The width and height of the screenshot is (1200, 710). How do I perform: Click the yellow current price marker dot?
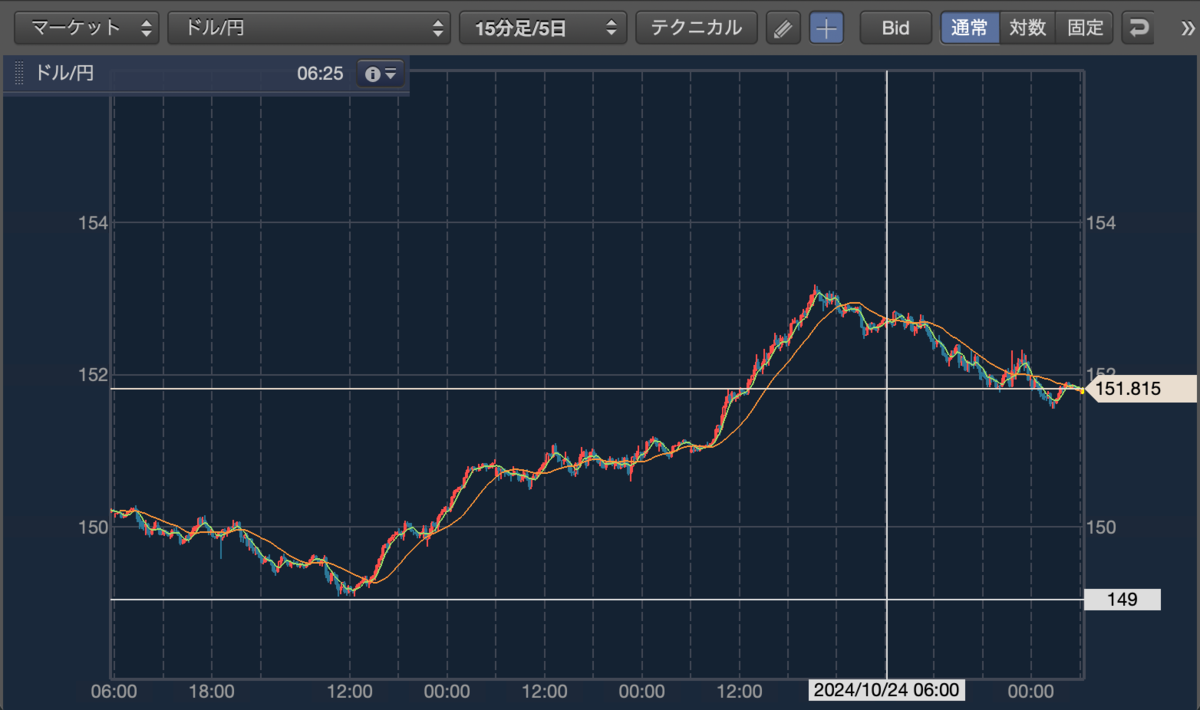pos(1082,391)
